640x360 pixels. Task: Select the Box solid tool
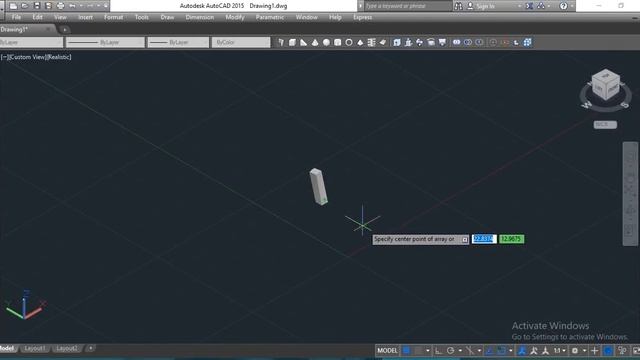click(x=292, y=42)
